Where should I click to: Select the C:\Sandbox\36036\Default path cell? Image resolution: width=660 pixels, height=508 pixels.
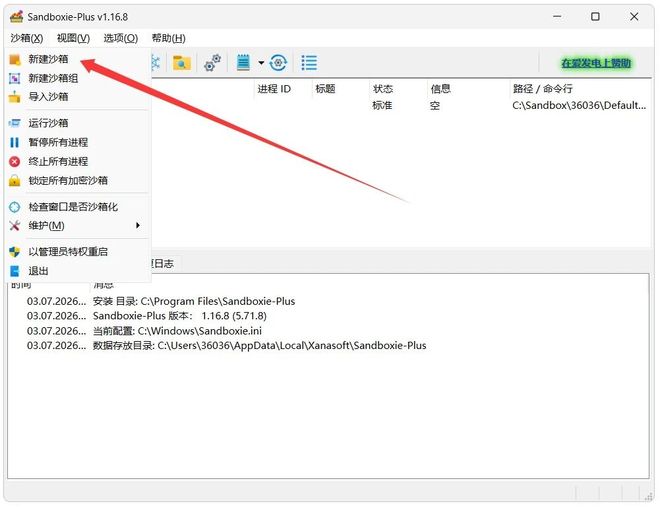tap(579, 105)
